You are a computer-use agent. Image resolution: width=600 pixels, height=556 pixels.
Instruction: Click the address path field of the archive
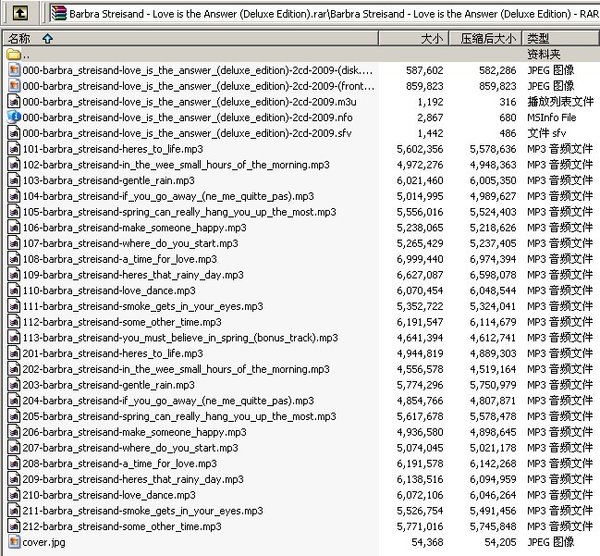324,14
